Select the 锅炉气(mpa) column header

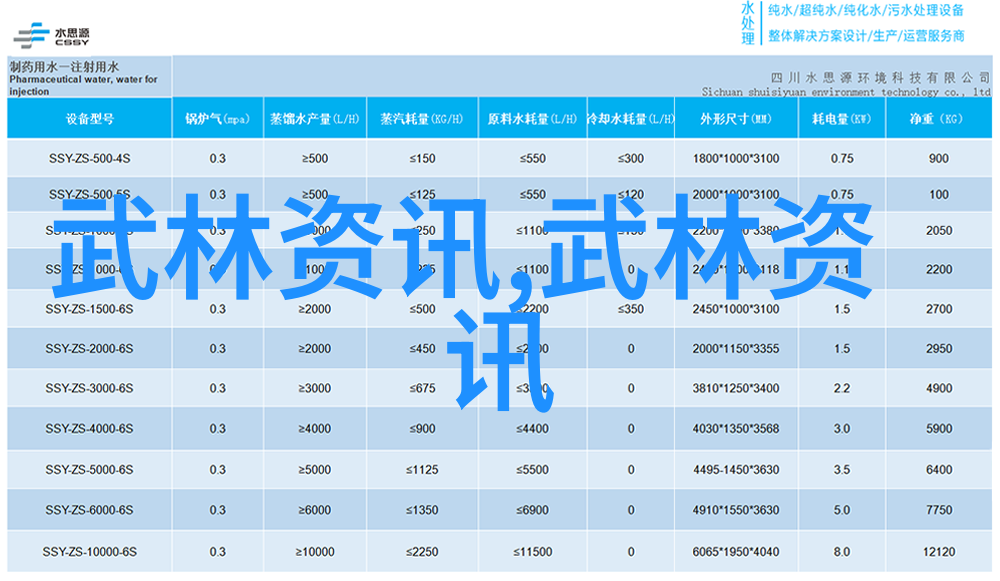[x=217, y=118]
